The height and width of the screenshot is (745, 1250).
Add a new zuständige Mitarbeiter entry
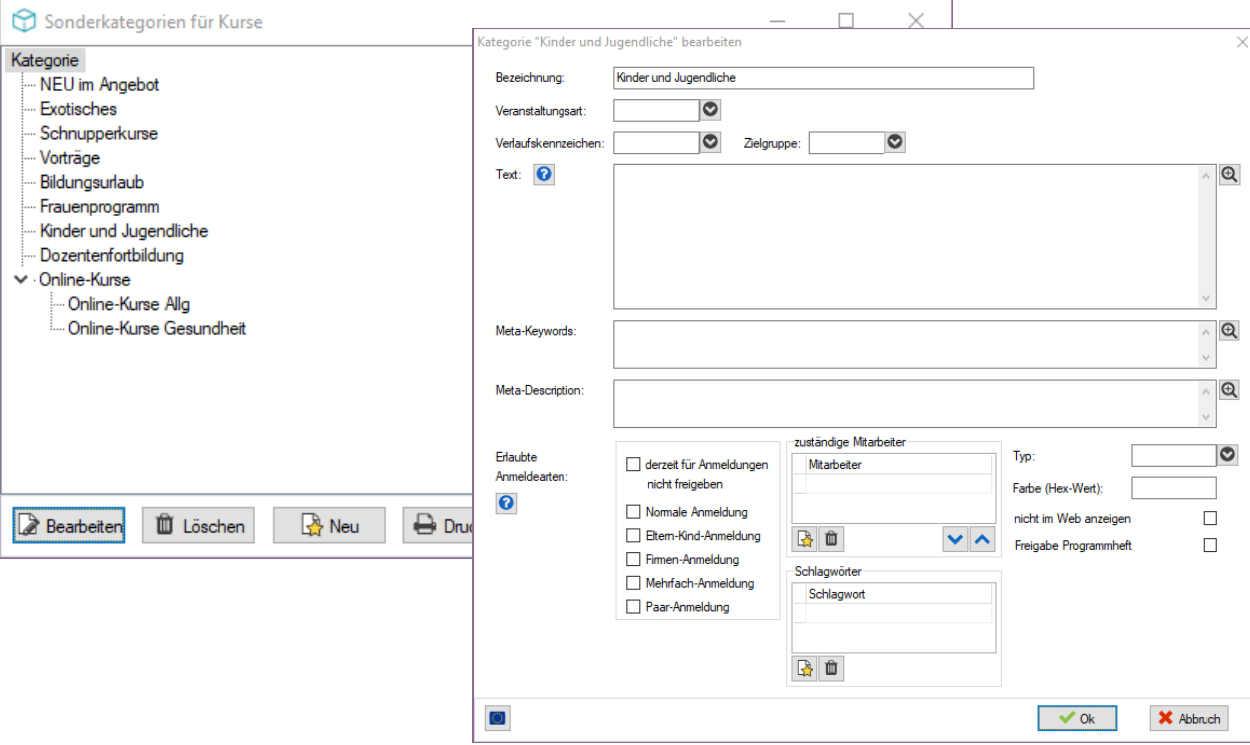tap(805, 540)
